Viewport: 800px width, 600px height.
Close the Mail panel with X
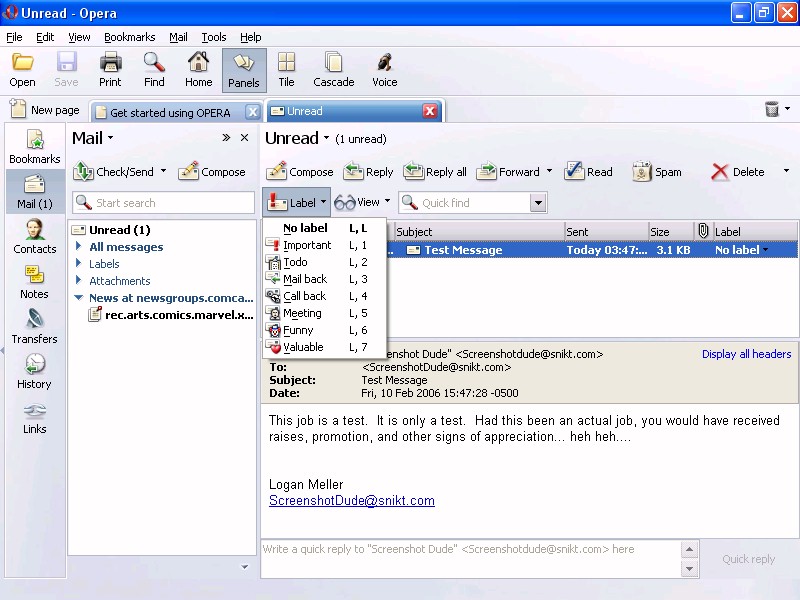click(244, 137)
